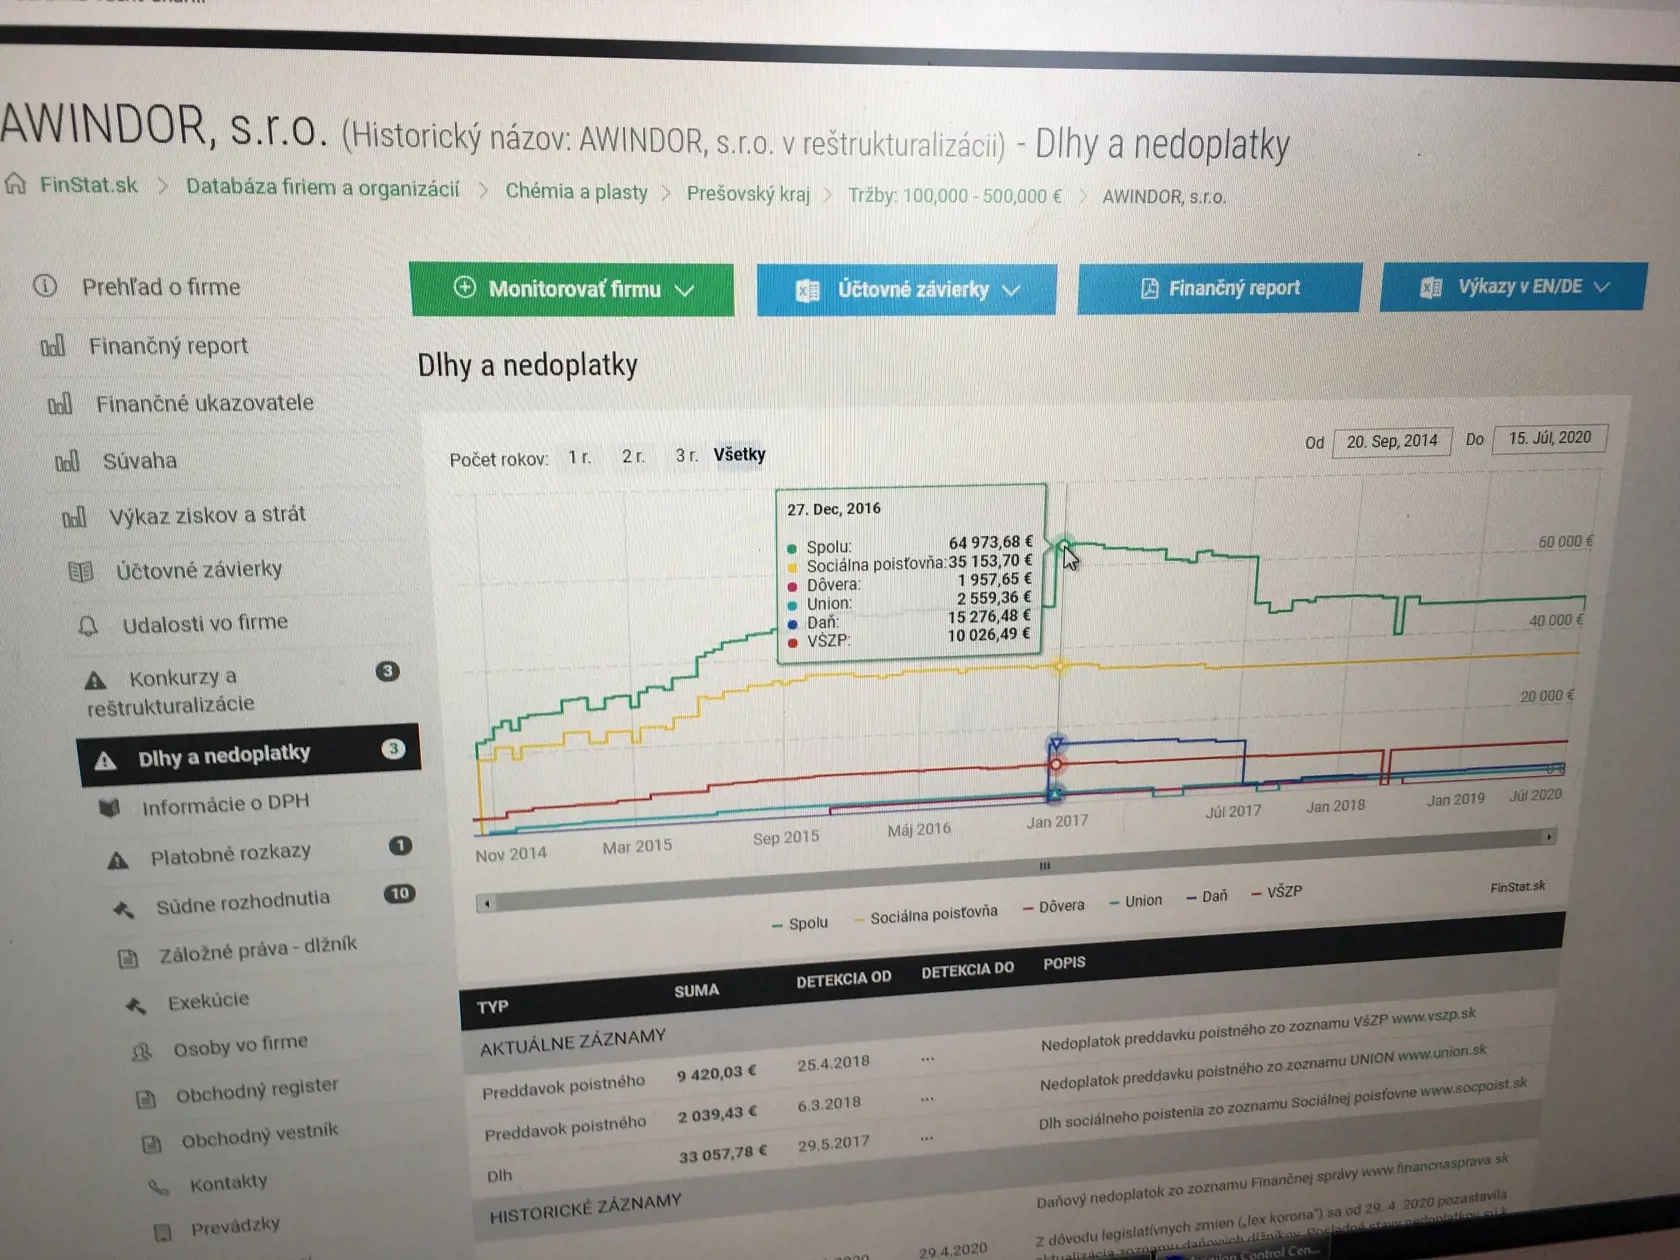Viewport: 1680px width, 1260px height.
Task: Toggle Sociálna poisťovňa series in legend
Action: coord(925,914)
